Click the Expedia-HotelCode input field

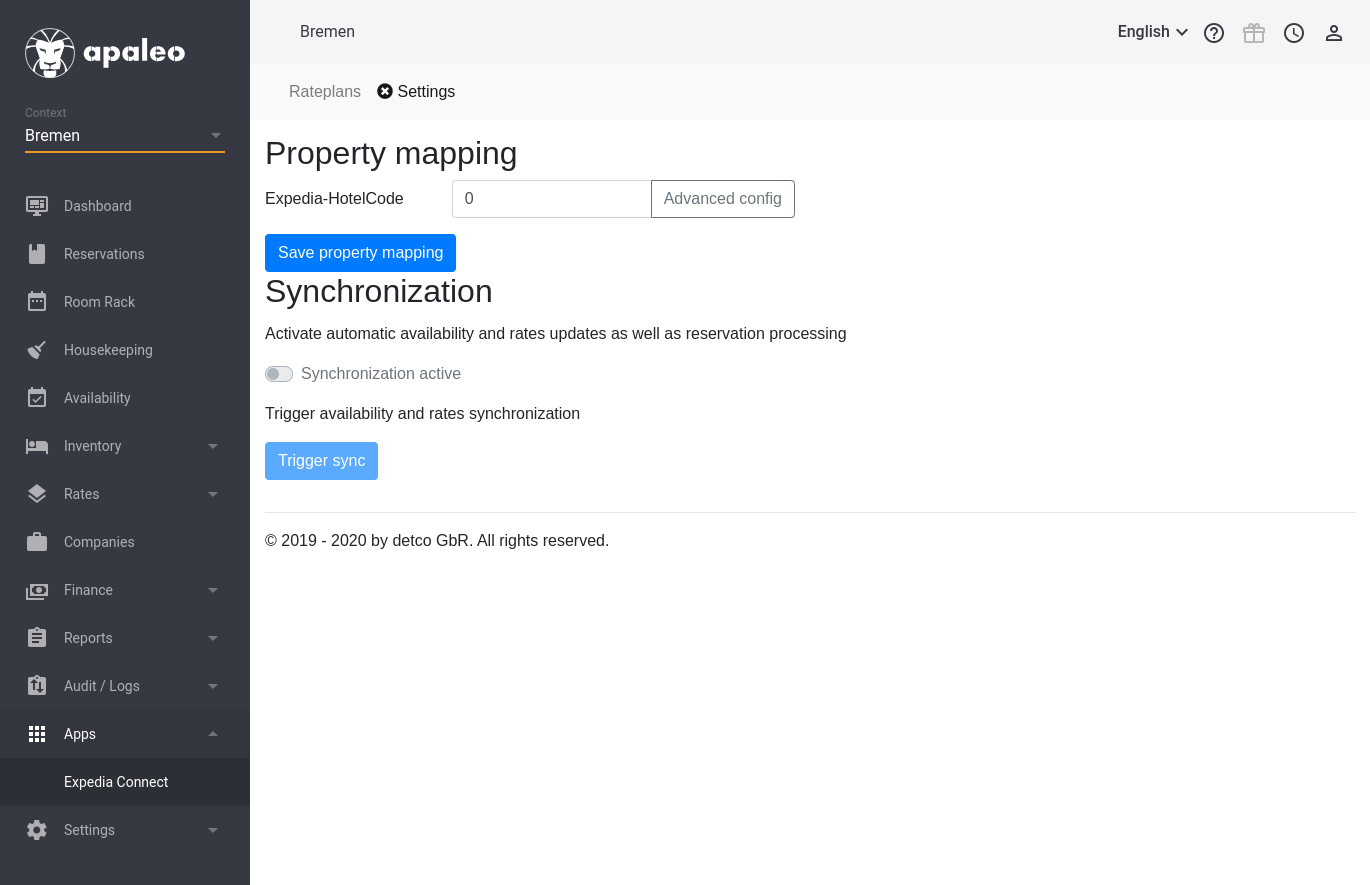551,199
